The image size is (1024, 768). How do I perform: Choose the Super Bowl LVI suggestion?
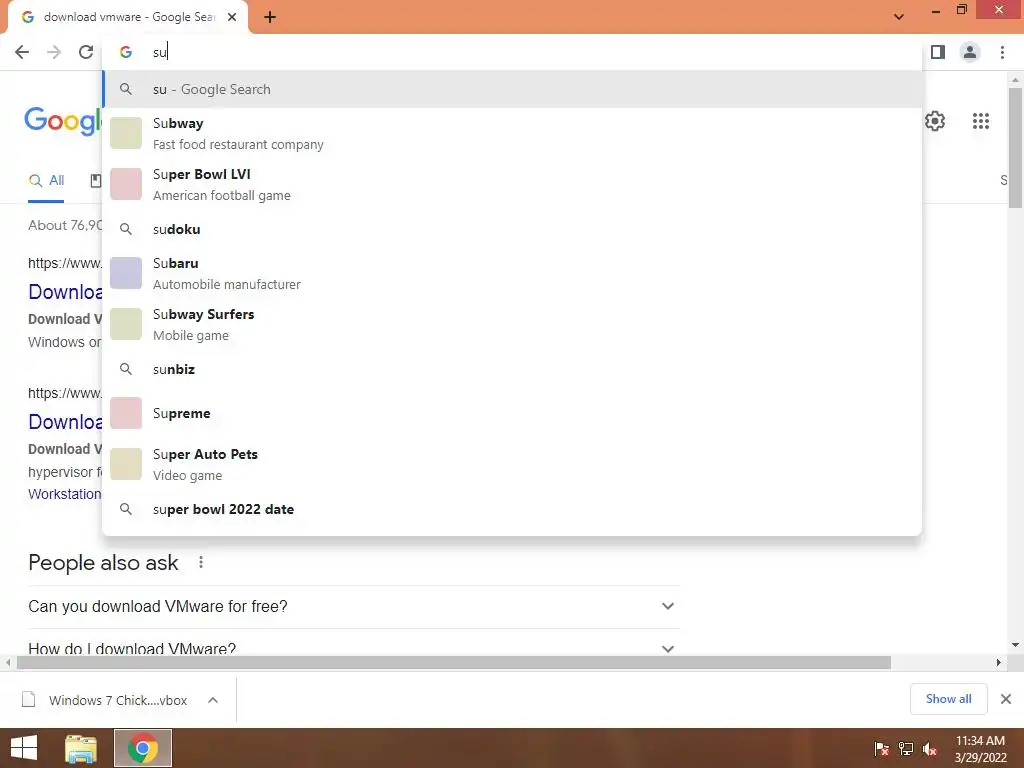pos(513,184)
